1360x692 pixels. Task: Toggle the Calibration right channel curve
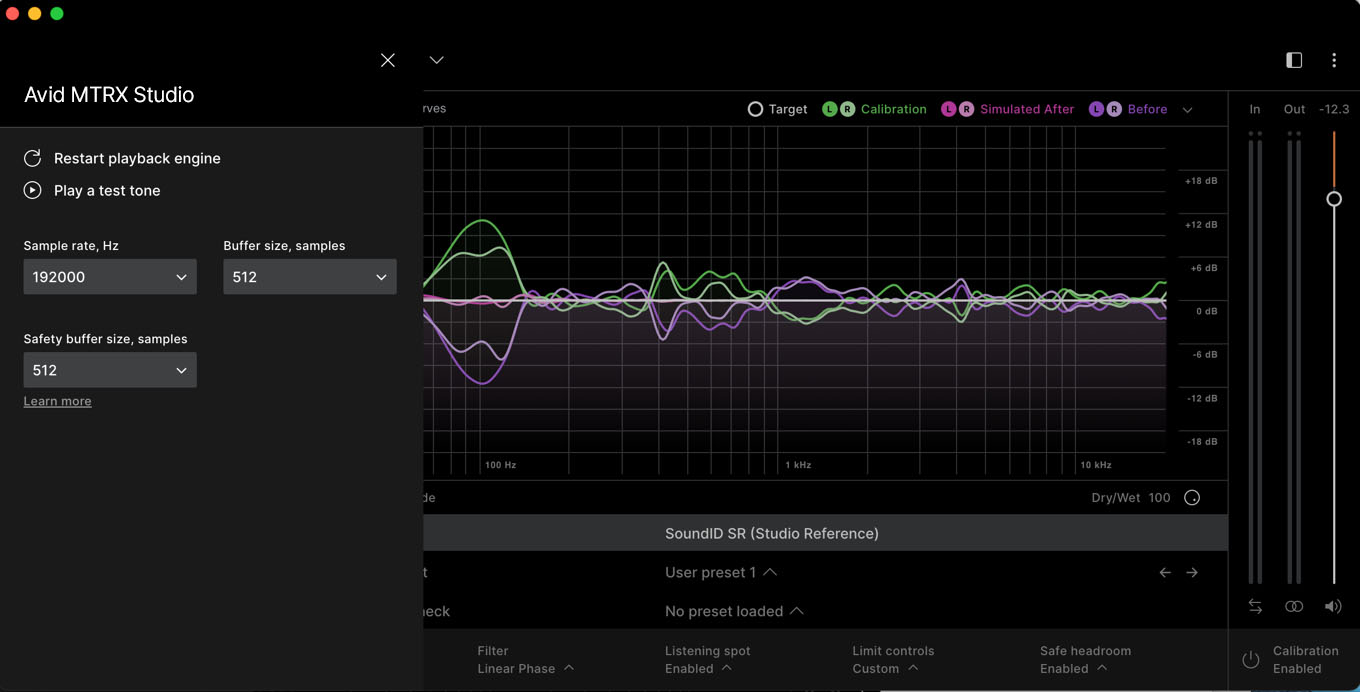click(x=847, y=109)
